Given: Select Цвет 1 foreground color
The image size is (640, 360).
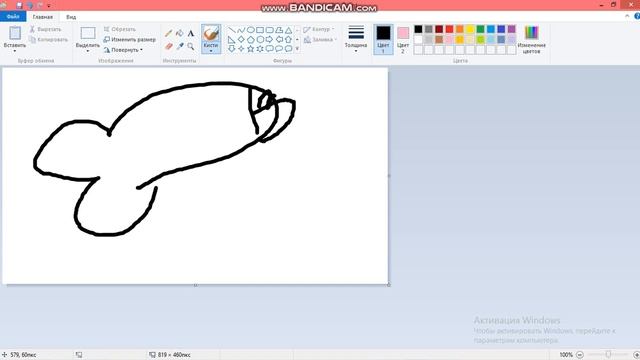Looking at the screenshot, I should 383,39.
